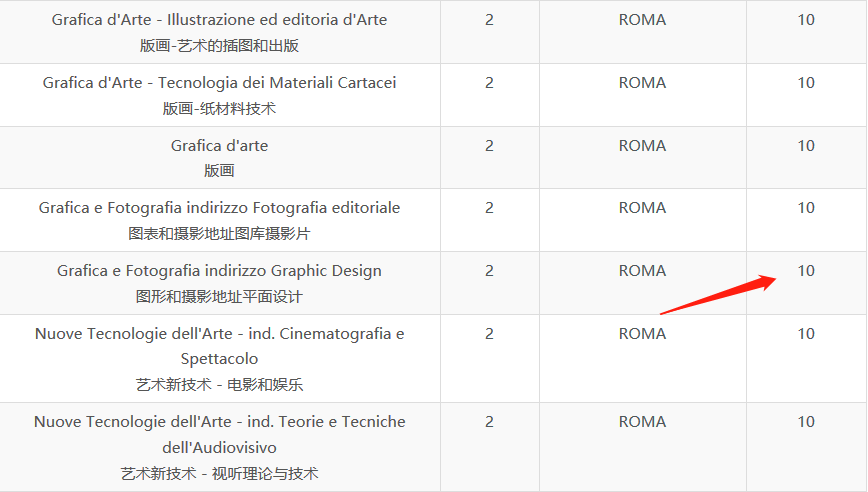868x492 pixels.
Task: Click the 'Grafica d'Arte - Tecnologia dei Materiali Cartacei' title
Action: [x=219, y=83]
